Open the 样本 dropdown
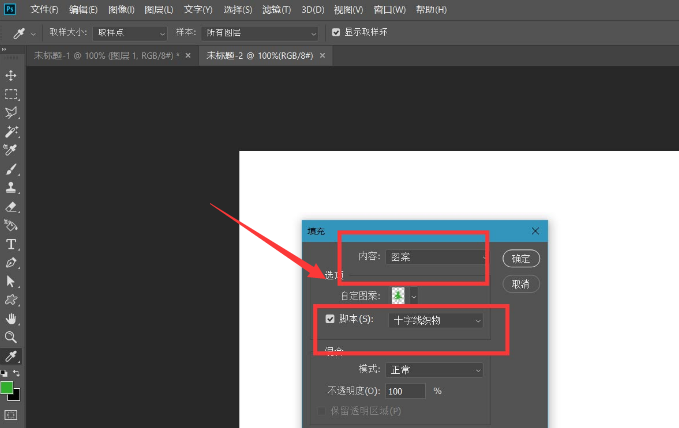Viewport: 679px width, 428px height. [259, 33]
